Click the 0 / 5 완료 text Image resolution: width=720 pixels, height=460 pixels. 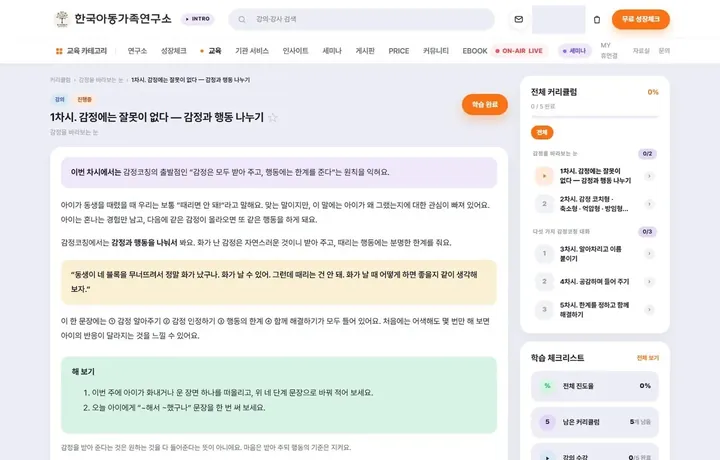coord(543,107)
